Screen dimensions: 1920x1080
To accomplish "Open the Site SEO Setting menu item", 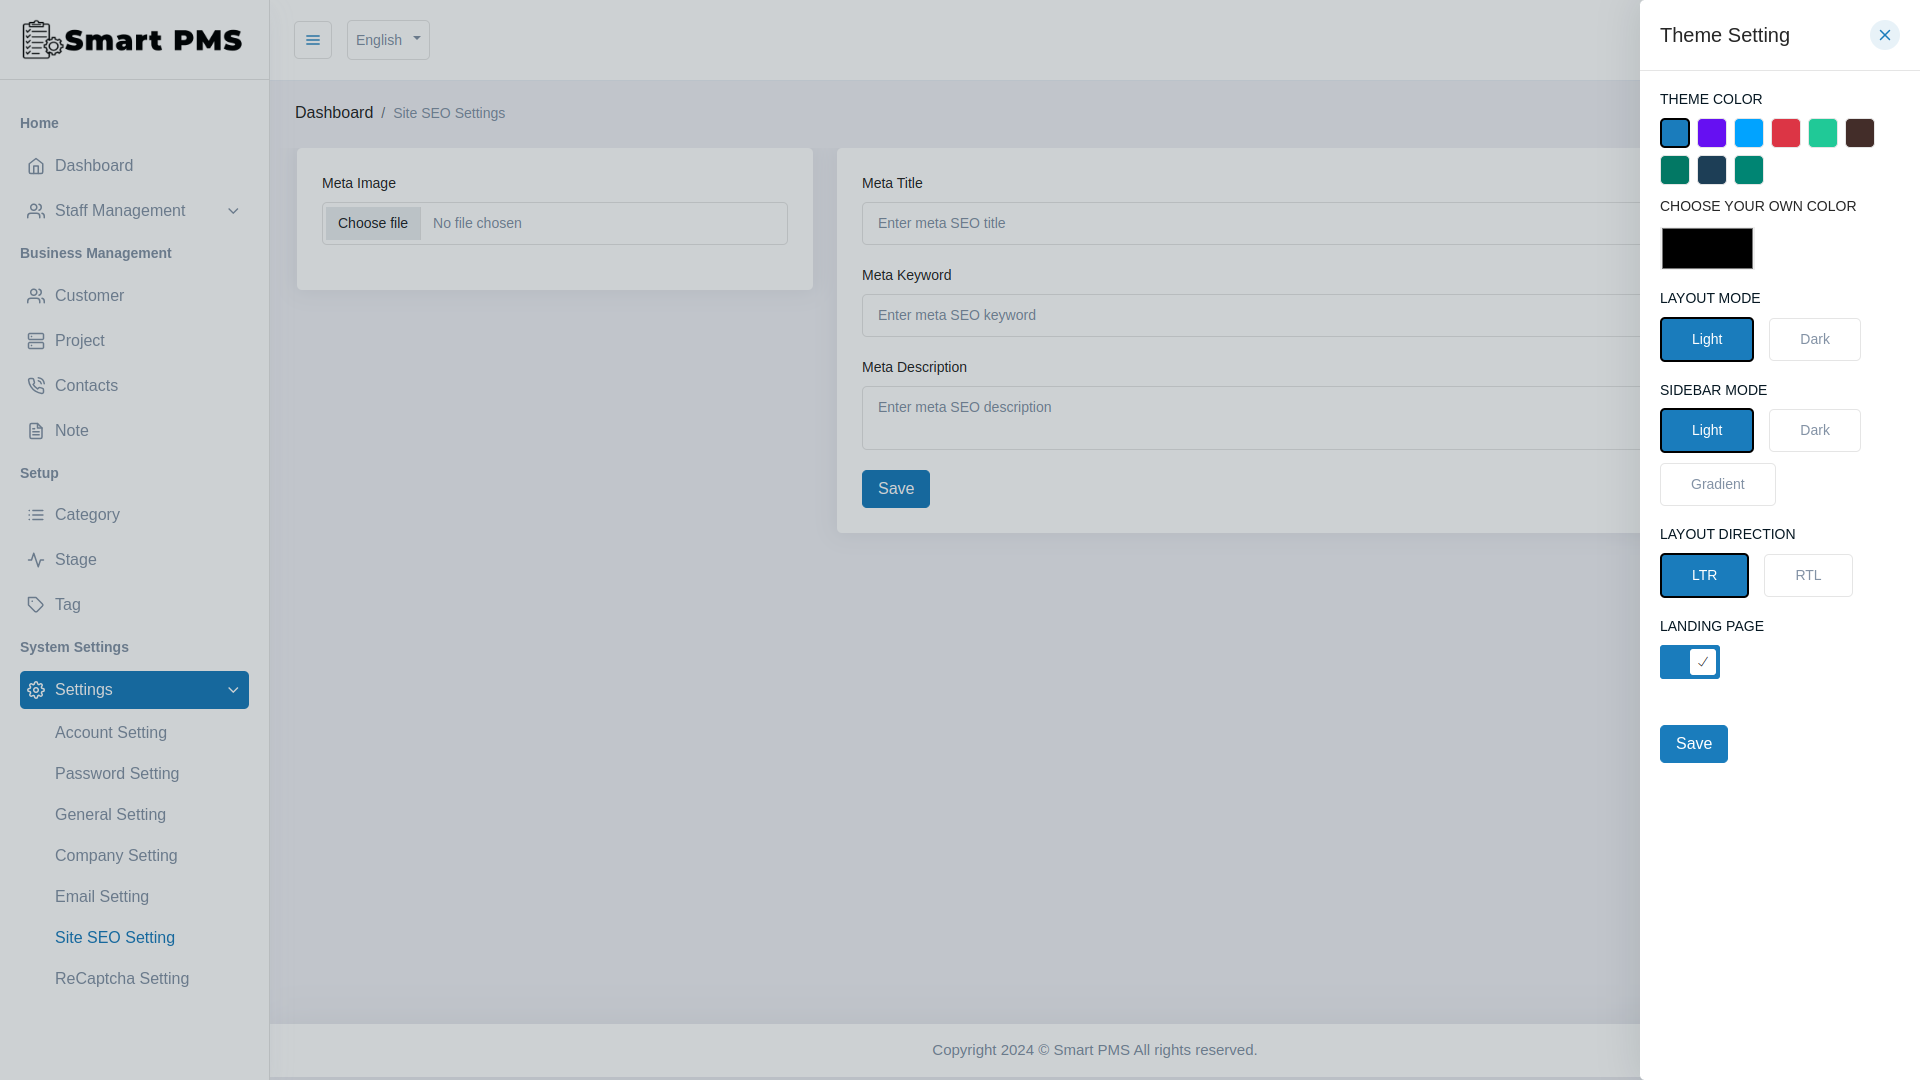I will pos(114,937).
